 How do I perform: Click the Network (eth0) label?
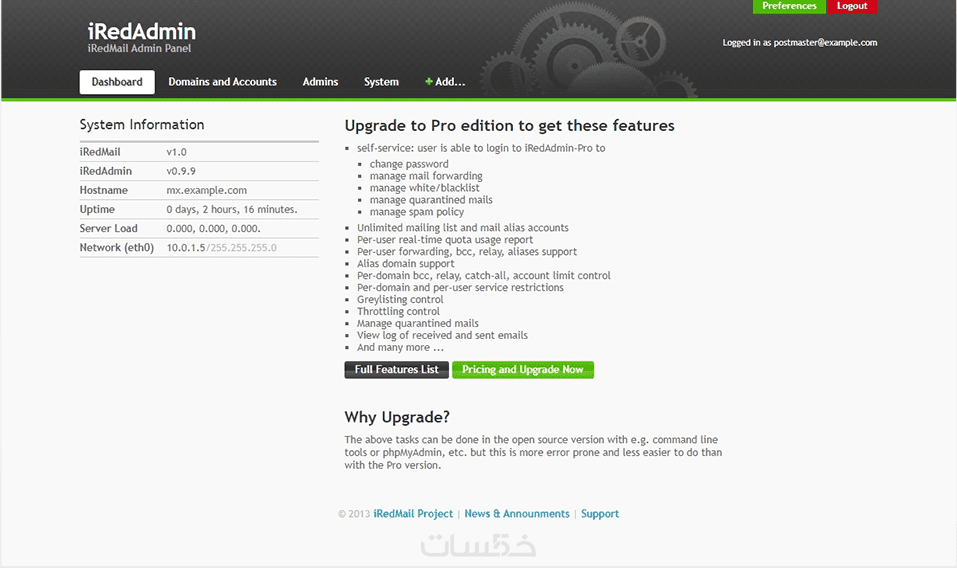(117, 248)
